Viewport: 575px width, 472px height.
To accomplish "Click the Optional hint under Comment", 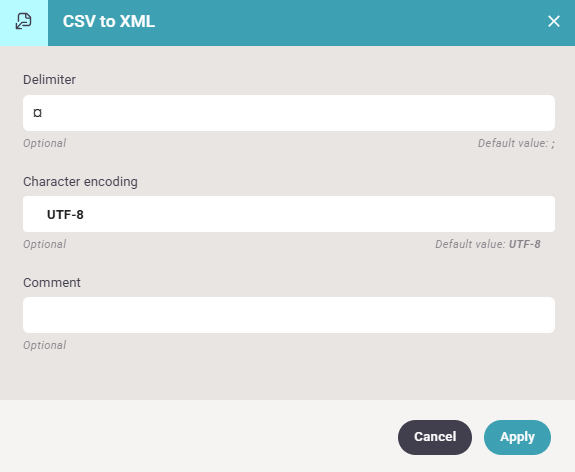I will pyautogui.click(x=44, y=345).
